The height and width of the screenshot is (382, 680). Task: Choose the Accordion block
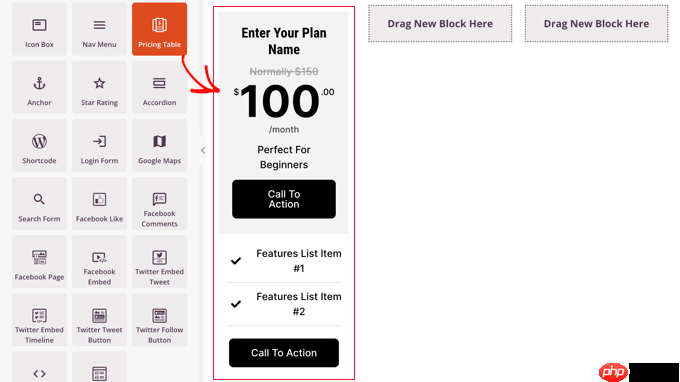pyautogui.click(x=160, y=87)
